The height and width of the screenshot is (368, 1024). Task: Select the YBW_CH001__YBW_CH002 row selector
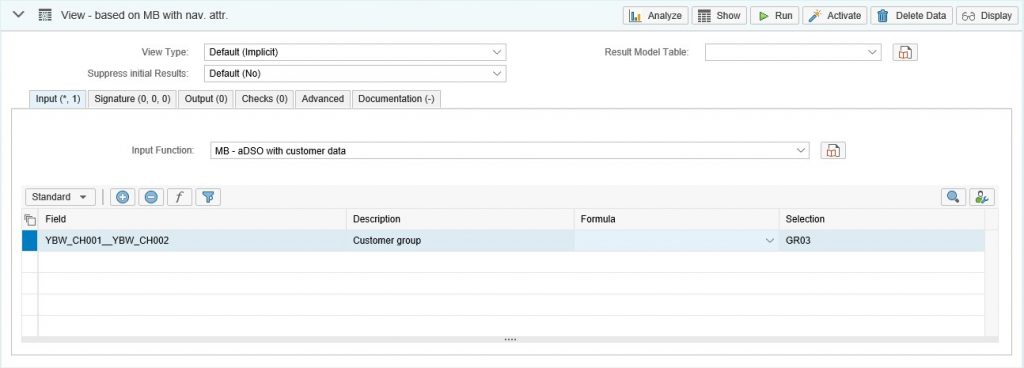coord(29,240)
